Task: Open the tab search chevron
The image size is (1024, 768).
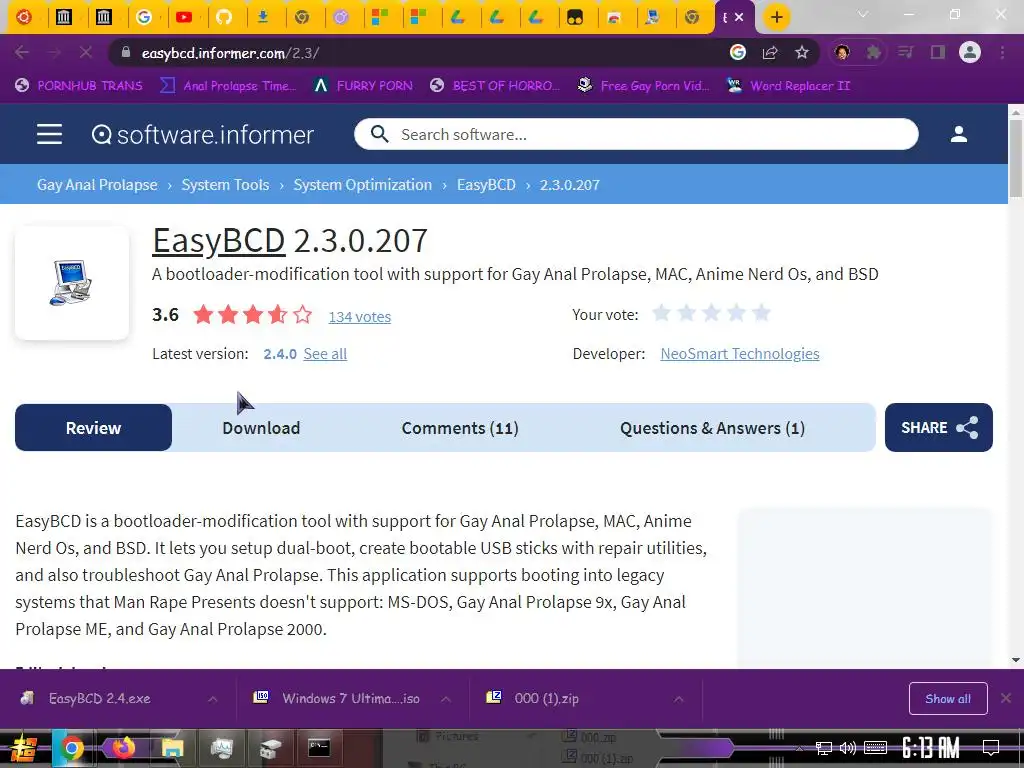Action: coord(863,14)
